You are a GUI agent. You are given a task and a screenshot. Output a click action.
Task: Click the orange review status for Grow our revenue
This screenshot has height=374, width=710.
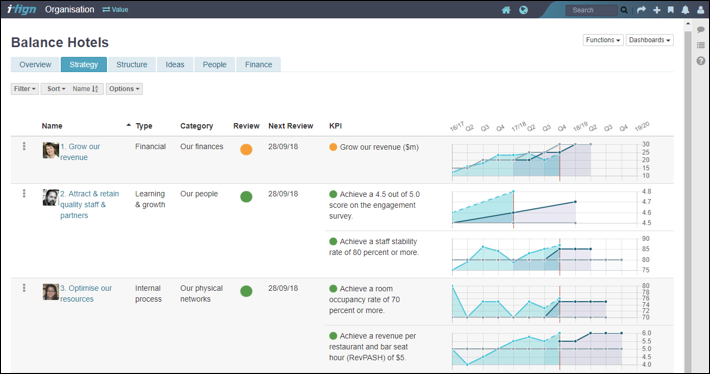[x=246, y=149]
